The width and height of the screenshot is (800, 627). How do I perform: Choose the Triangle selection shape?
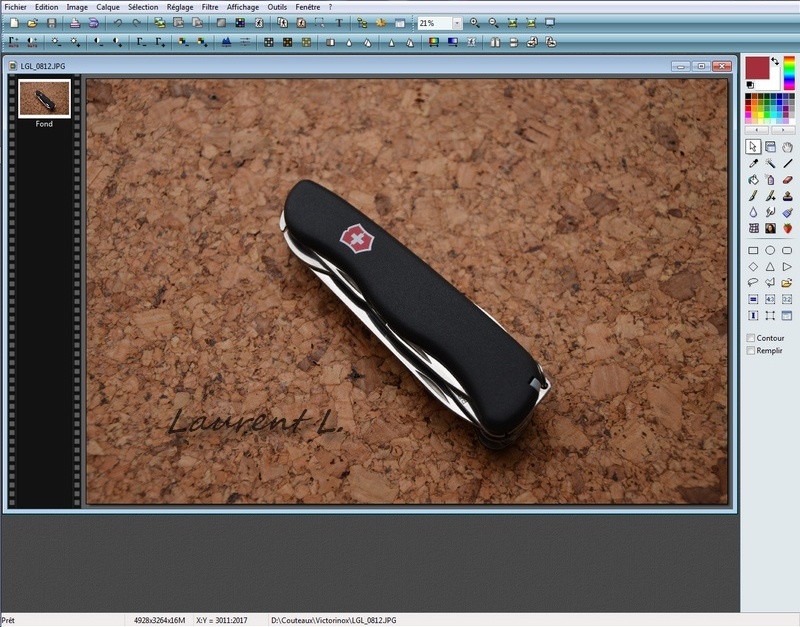770,266
